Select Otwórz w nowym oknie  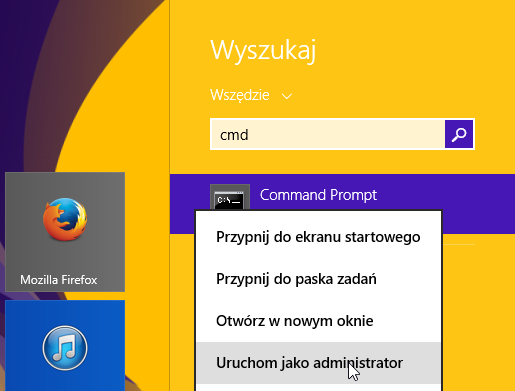(x=318, y=321)
